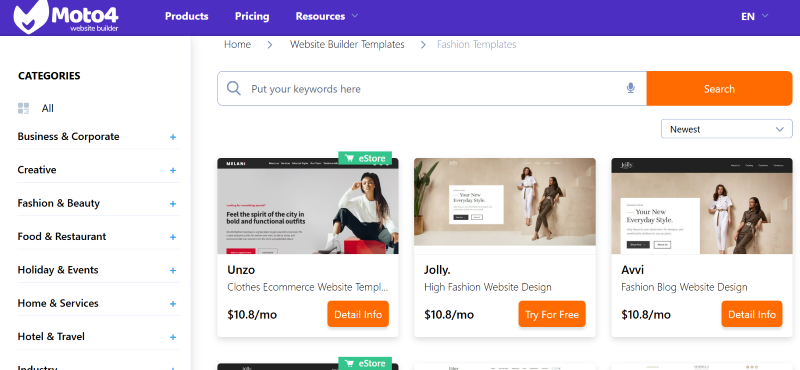Click Business & Corporate category label

coord(68,136)
